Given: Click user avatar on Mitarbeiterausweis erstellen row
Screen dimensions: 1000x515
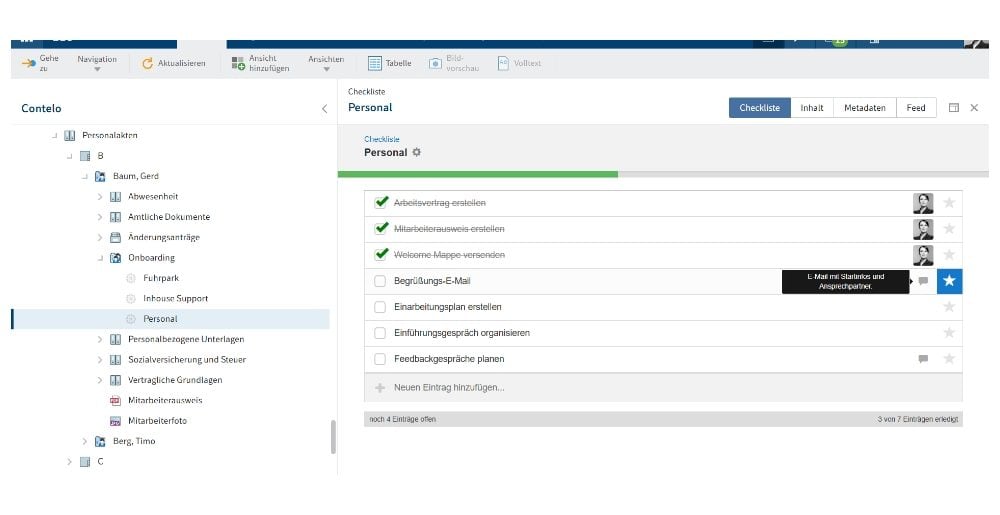Looking at the screenshot, I should [923, 229].
